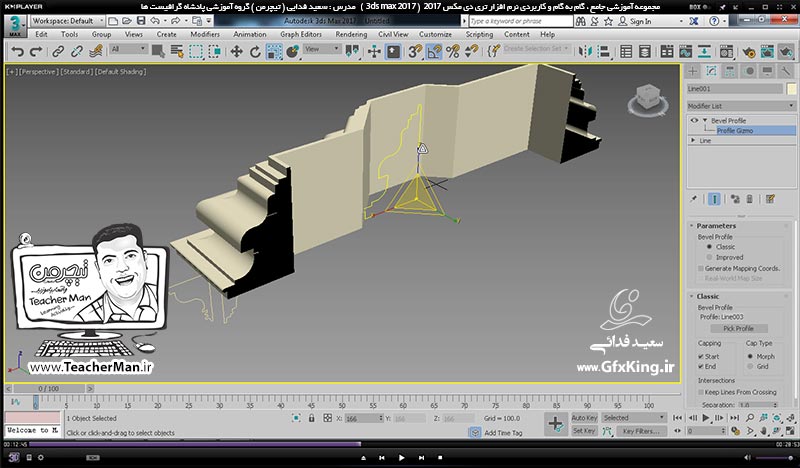
Task: Select the Rectangular Selection Region tool
Action: click(x=196, y=52)
